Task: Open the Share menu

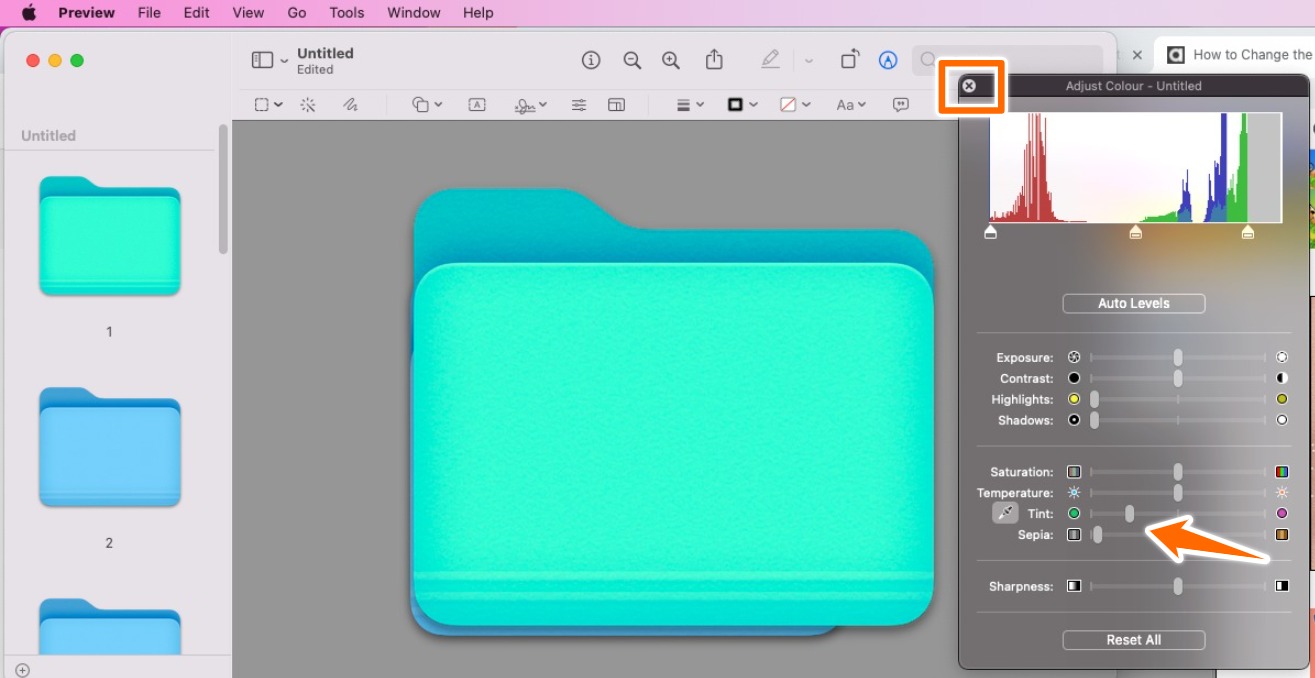Action: pyautogui.click(x=714, y=60)
